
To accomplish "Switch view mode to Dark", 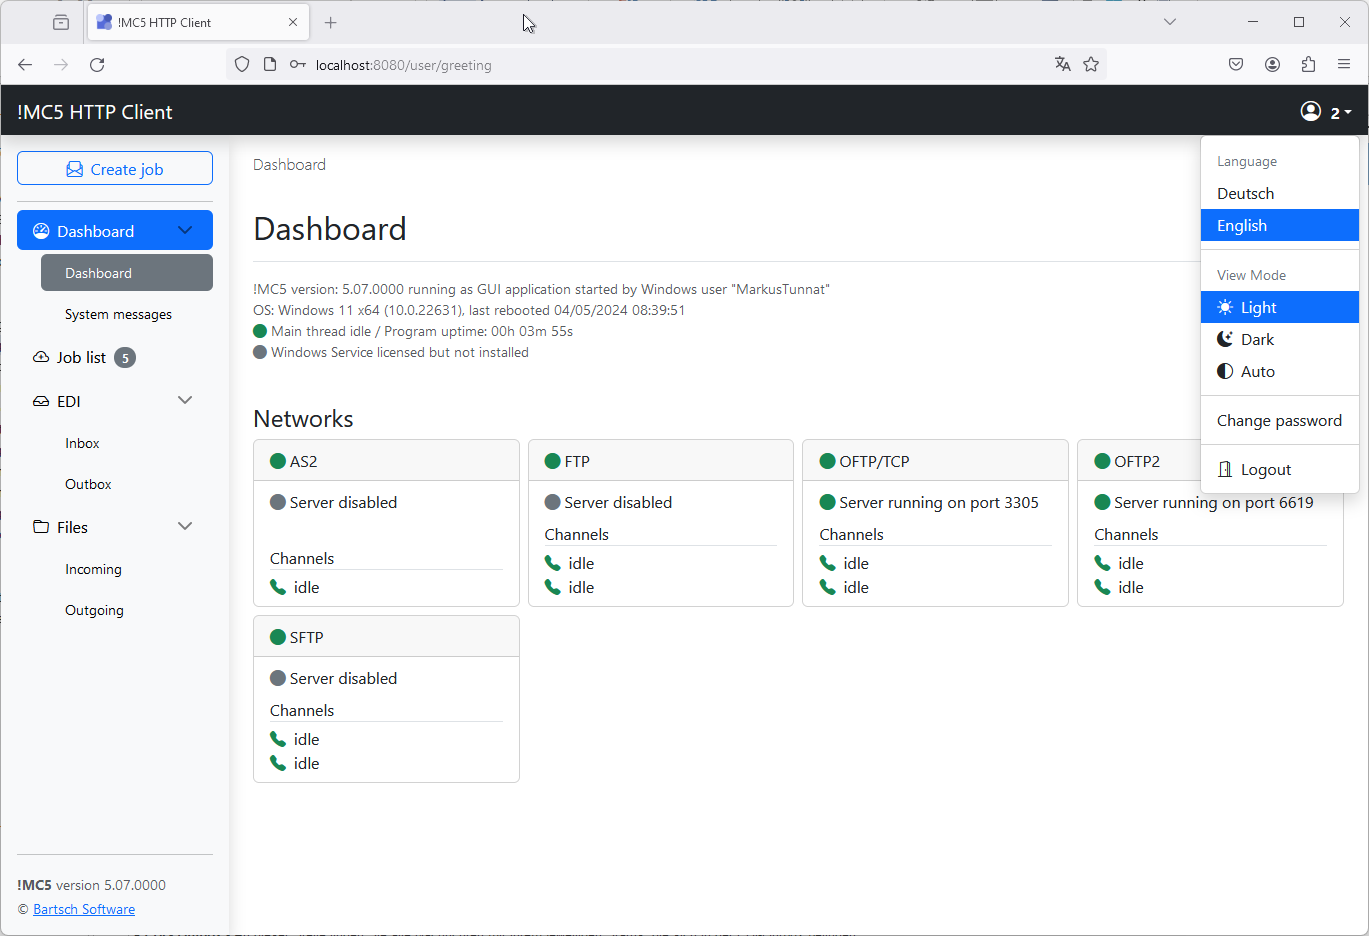I will click(x=1280, y=339).
